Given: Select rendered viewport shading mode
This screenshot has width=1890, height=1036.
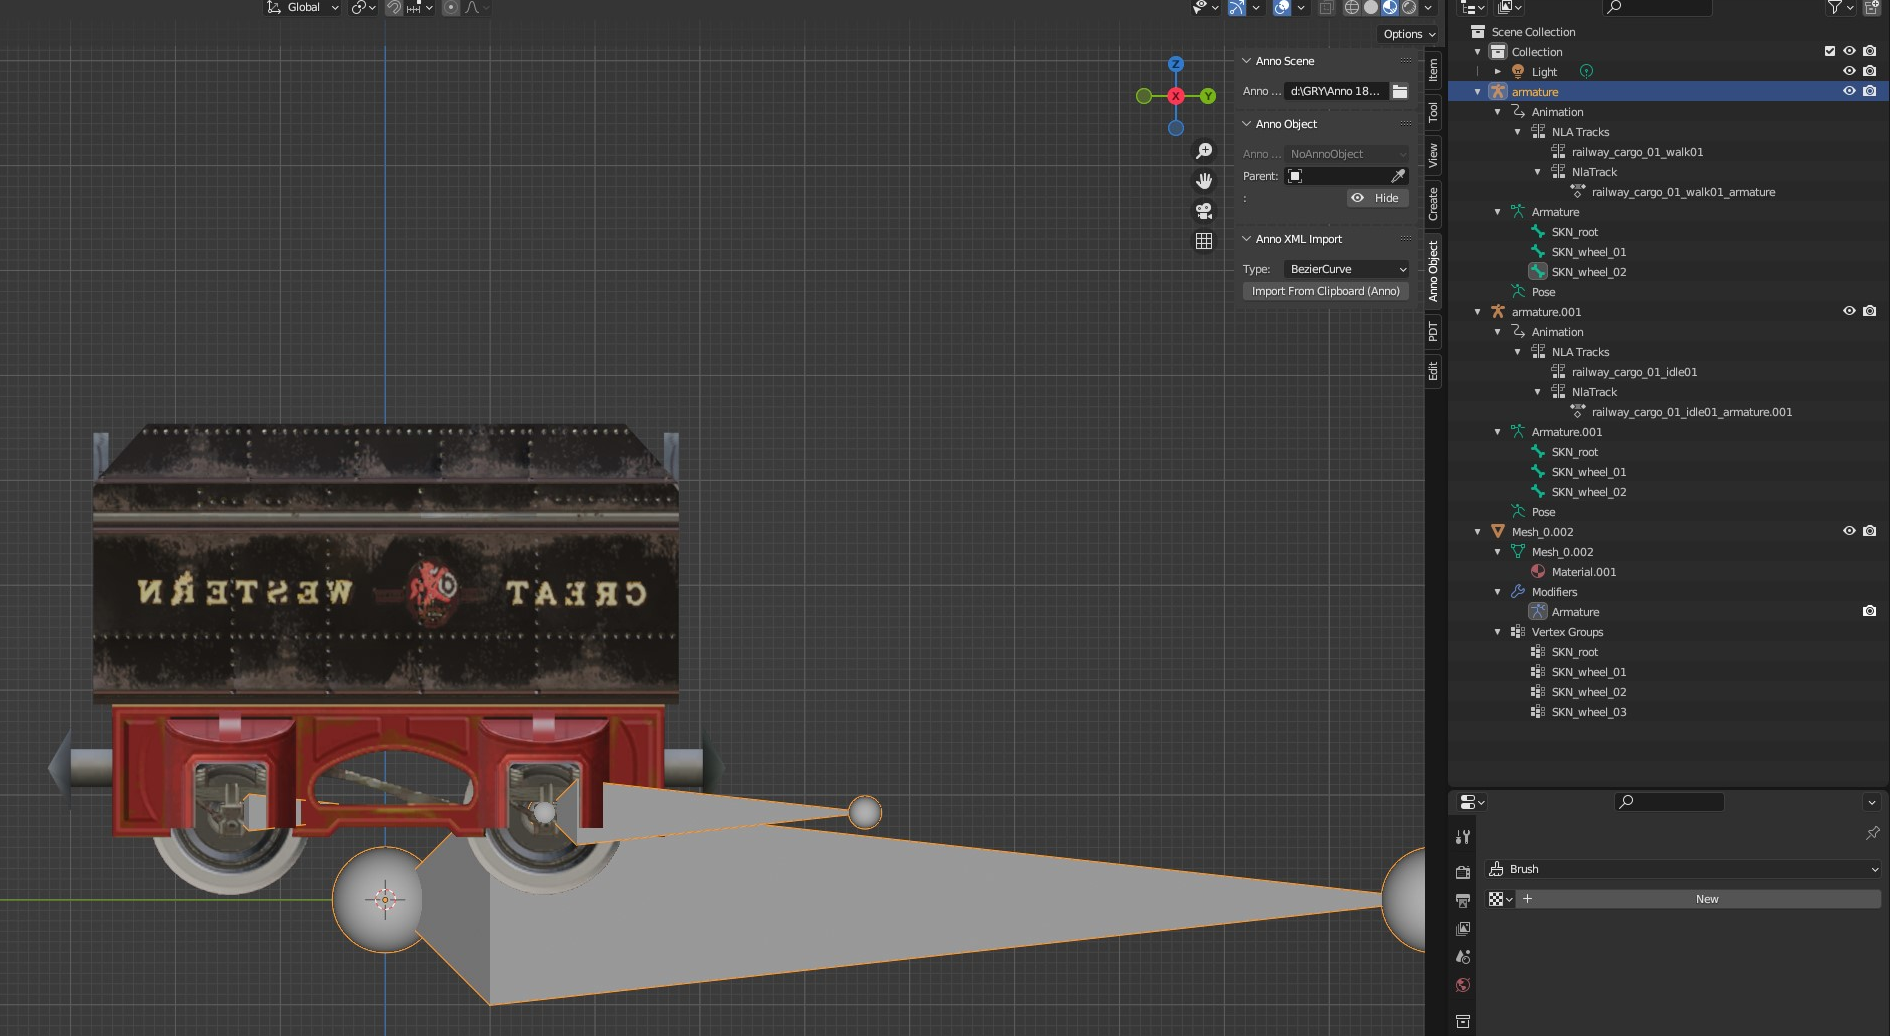Looking at the screenshot, I should point(1409,8).
